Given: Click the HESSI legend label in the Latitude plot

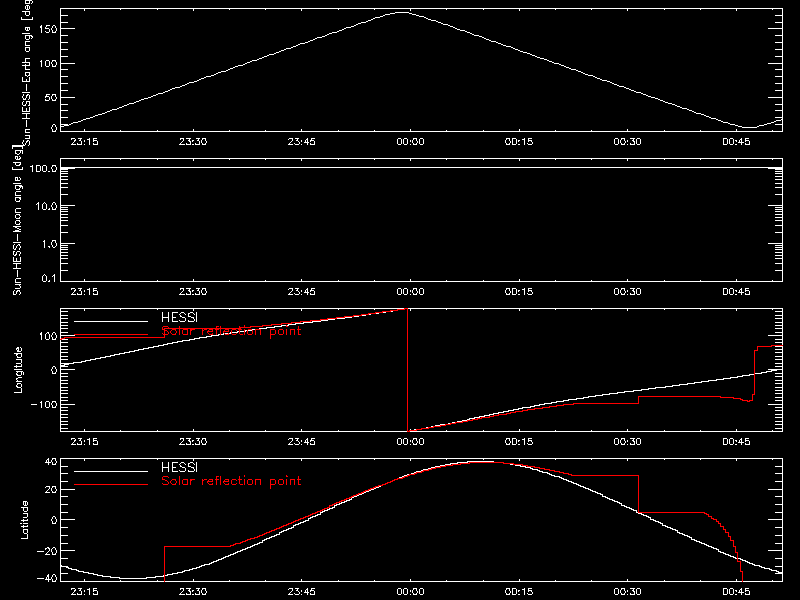Looking at the screenshot, I should click(x=179, y=467).
